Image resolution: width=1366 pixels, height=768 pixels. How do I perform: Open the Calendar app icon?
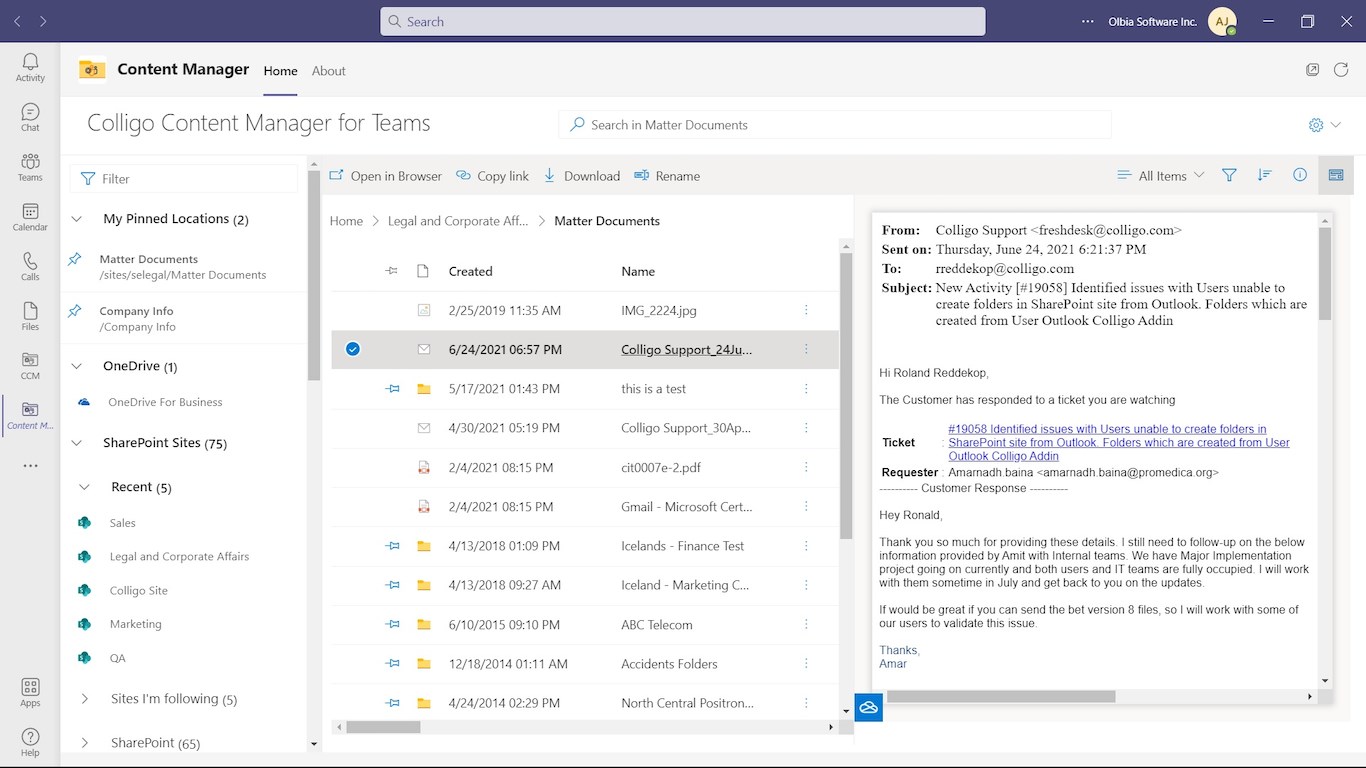[x=30, y=217]
